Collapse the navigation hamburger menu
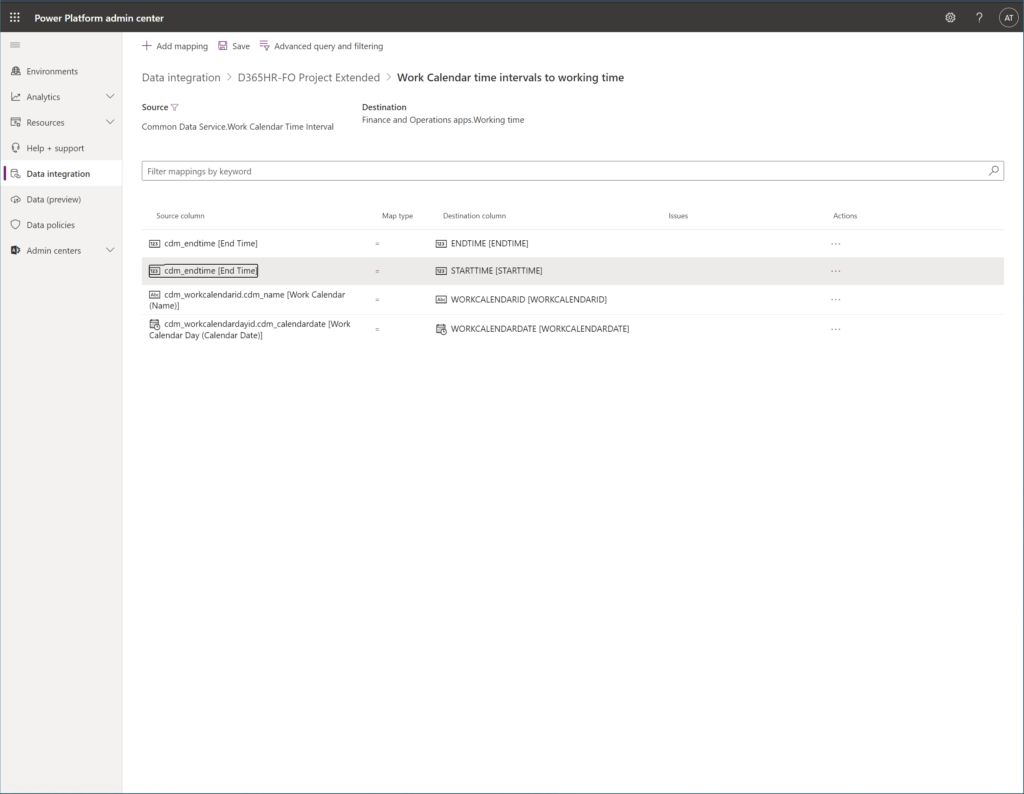This screenshot has width=1024, height=794. 15,46
